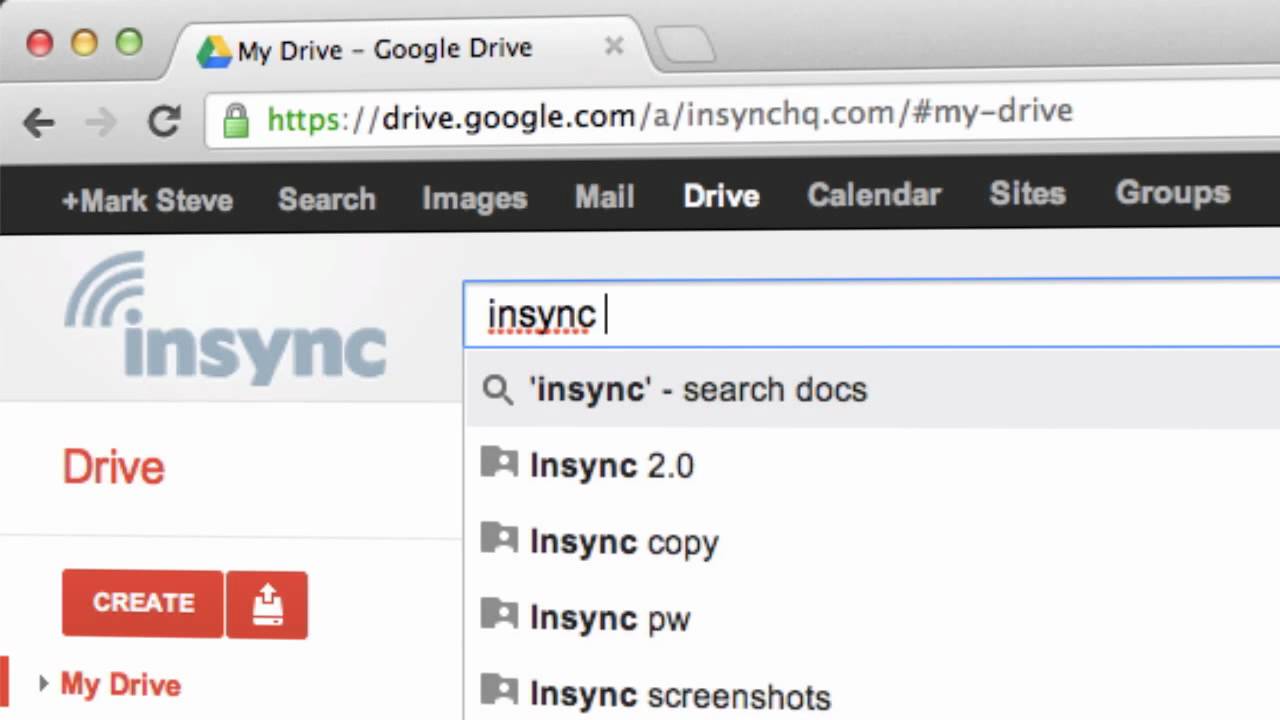Choose Insync screenshots suggestion
Image resolution: width=1280 pixels, height=720 pixels.
pos(680,695)
